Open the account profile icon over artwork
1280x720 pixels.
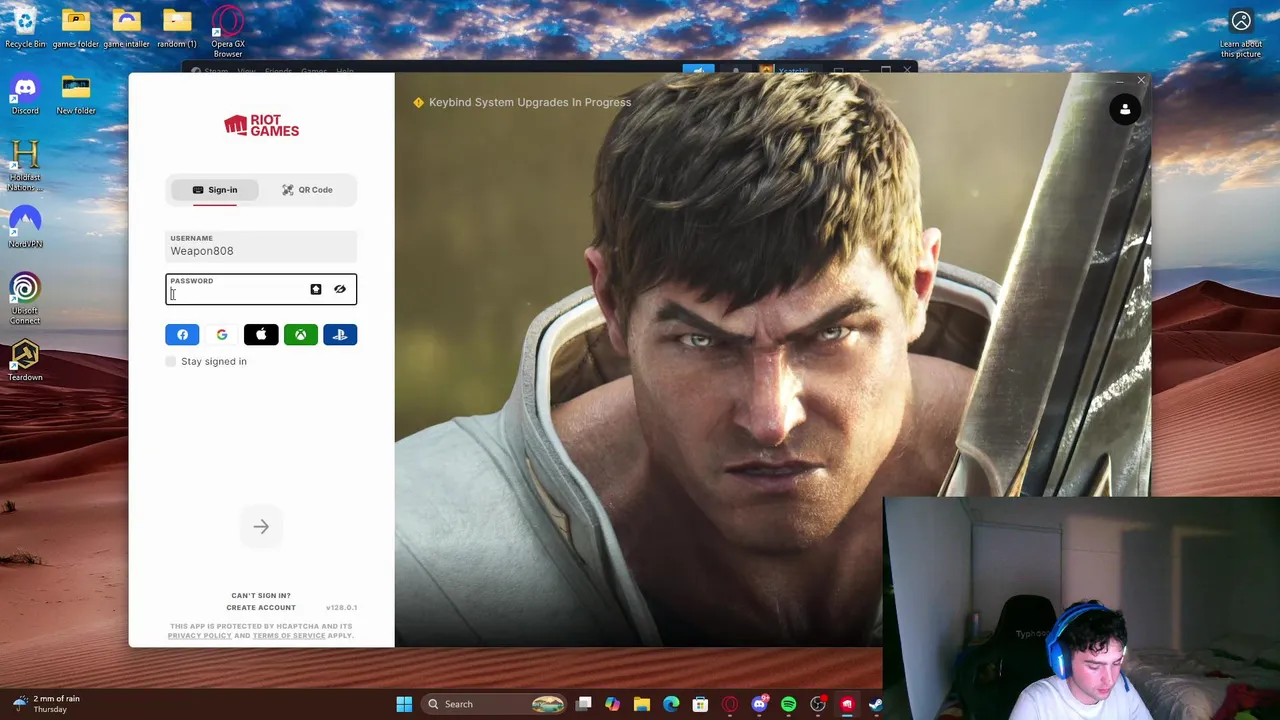pos(1125,110)
